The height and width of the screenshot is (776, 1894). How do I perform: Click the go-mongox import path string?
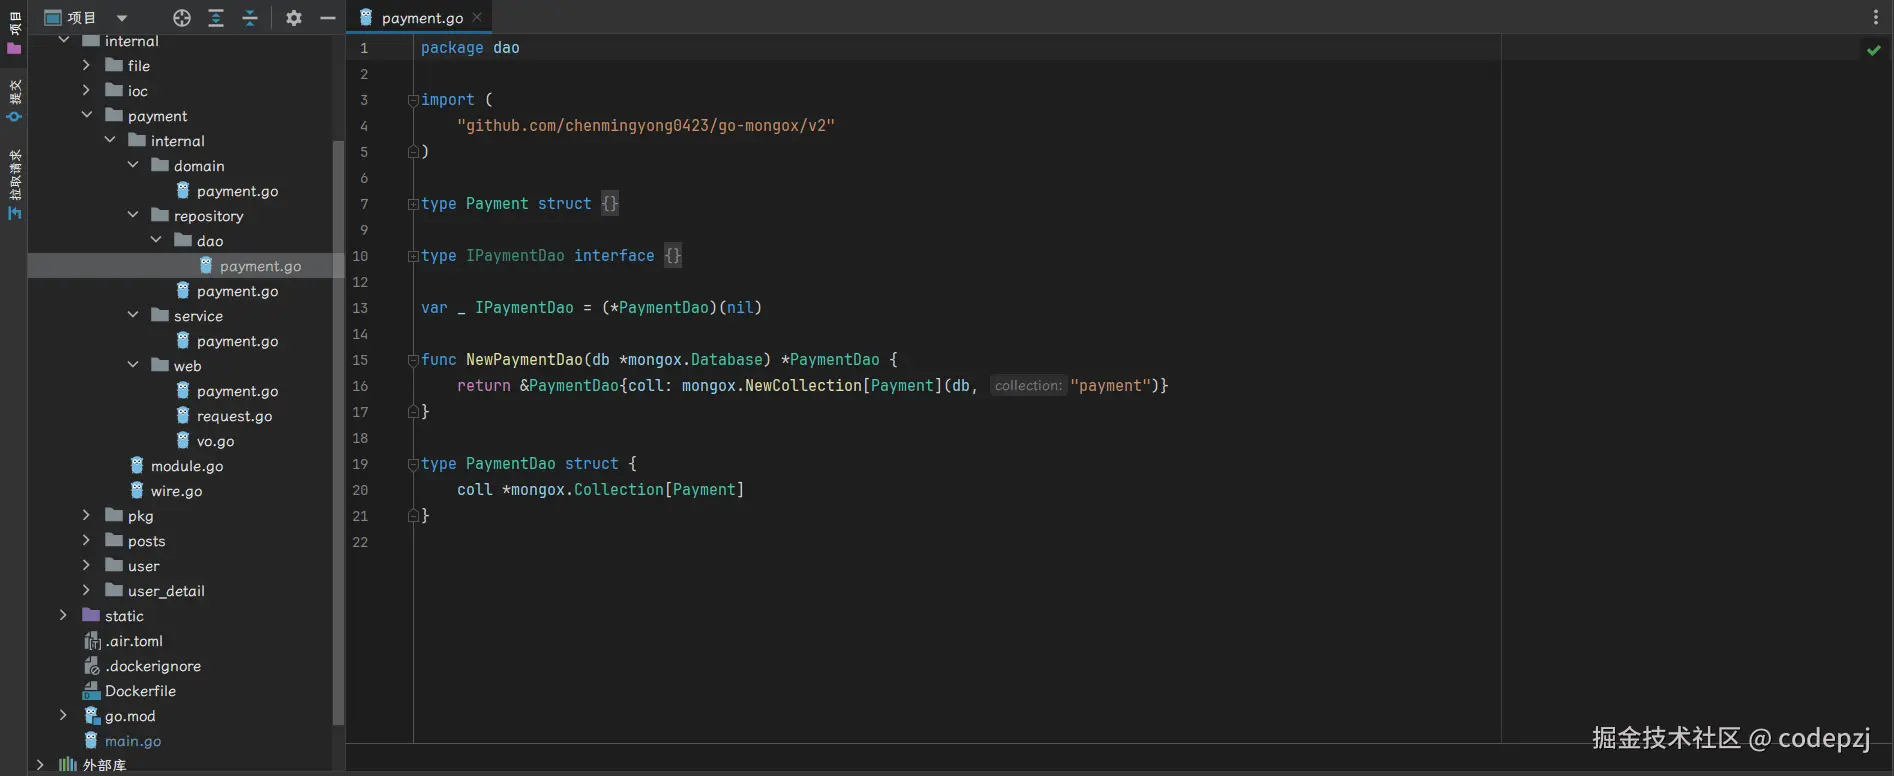coord(646,126)
